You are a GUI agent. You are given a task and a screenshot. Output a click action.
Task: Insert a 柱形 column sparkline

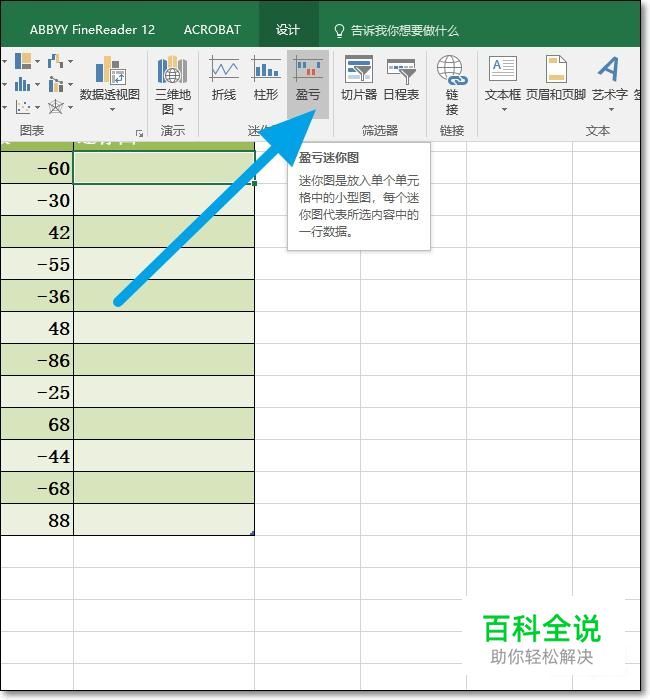point(266,77)
